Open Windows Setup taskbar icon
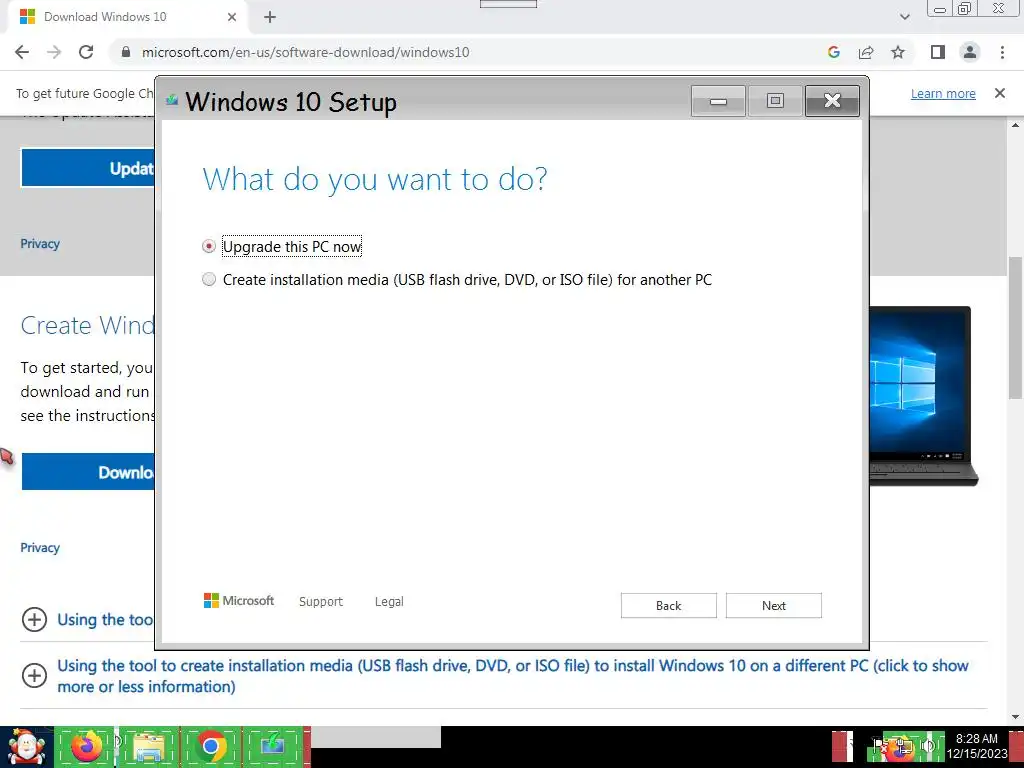 pyautogui.click(x=273, y=747)
